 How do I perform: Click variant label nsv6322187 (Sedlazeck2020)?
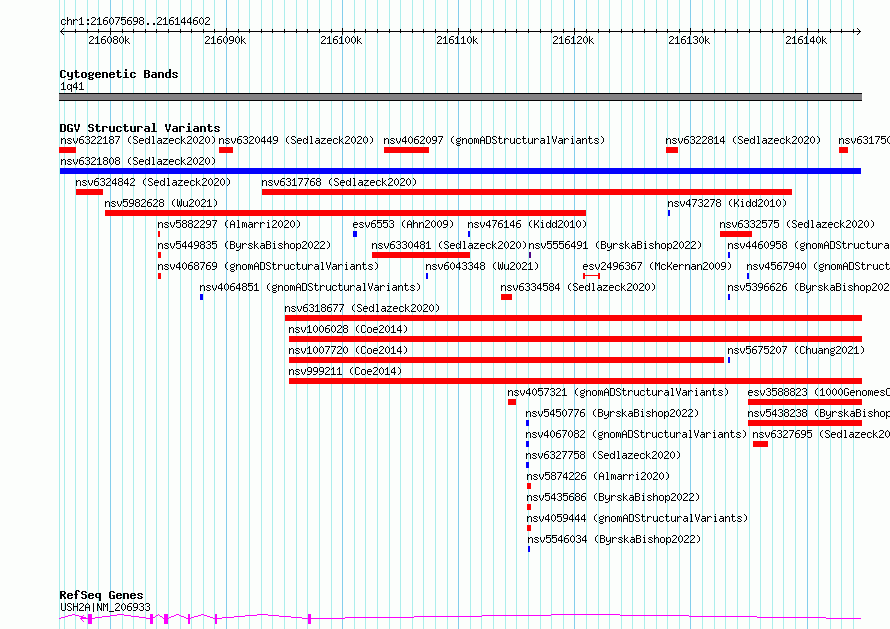[x=138, y=140]
